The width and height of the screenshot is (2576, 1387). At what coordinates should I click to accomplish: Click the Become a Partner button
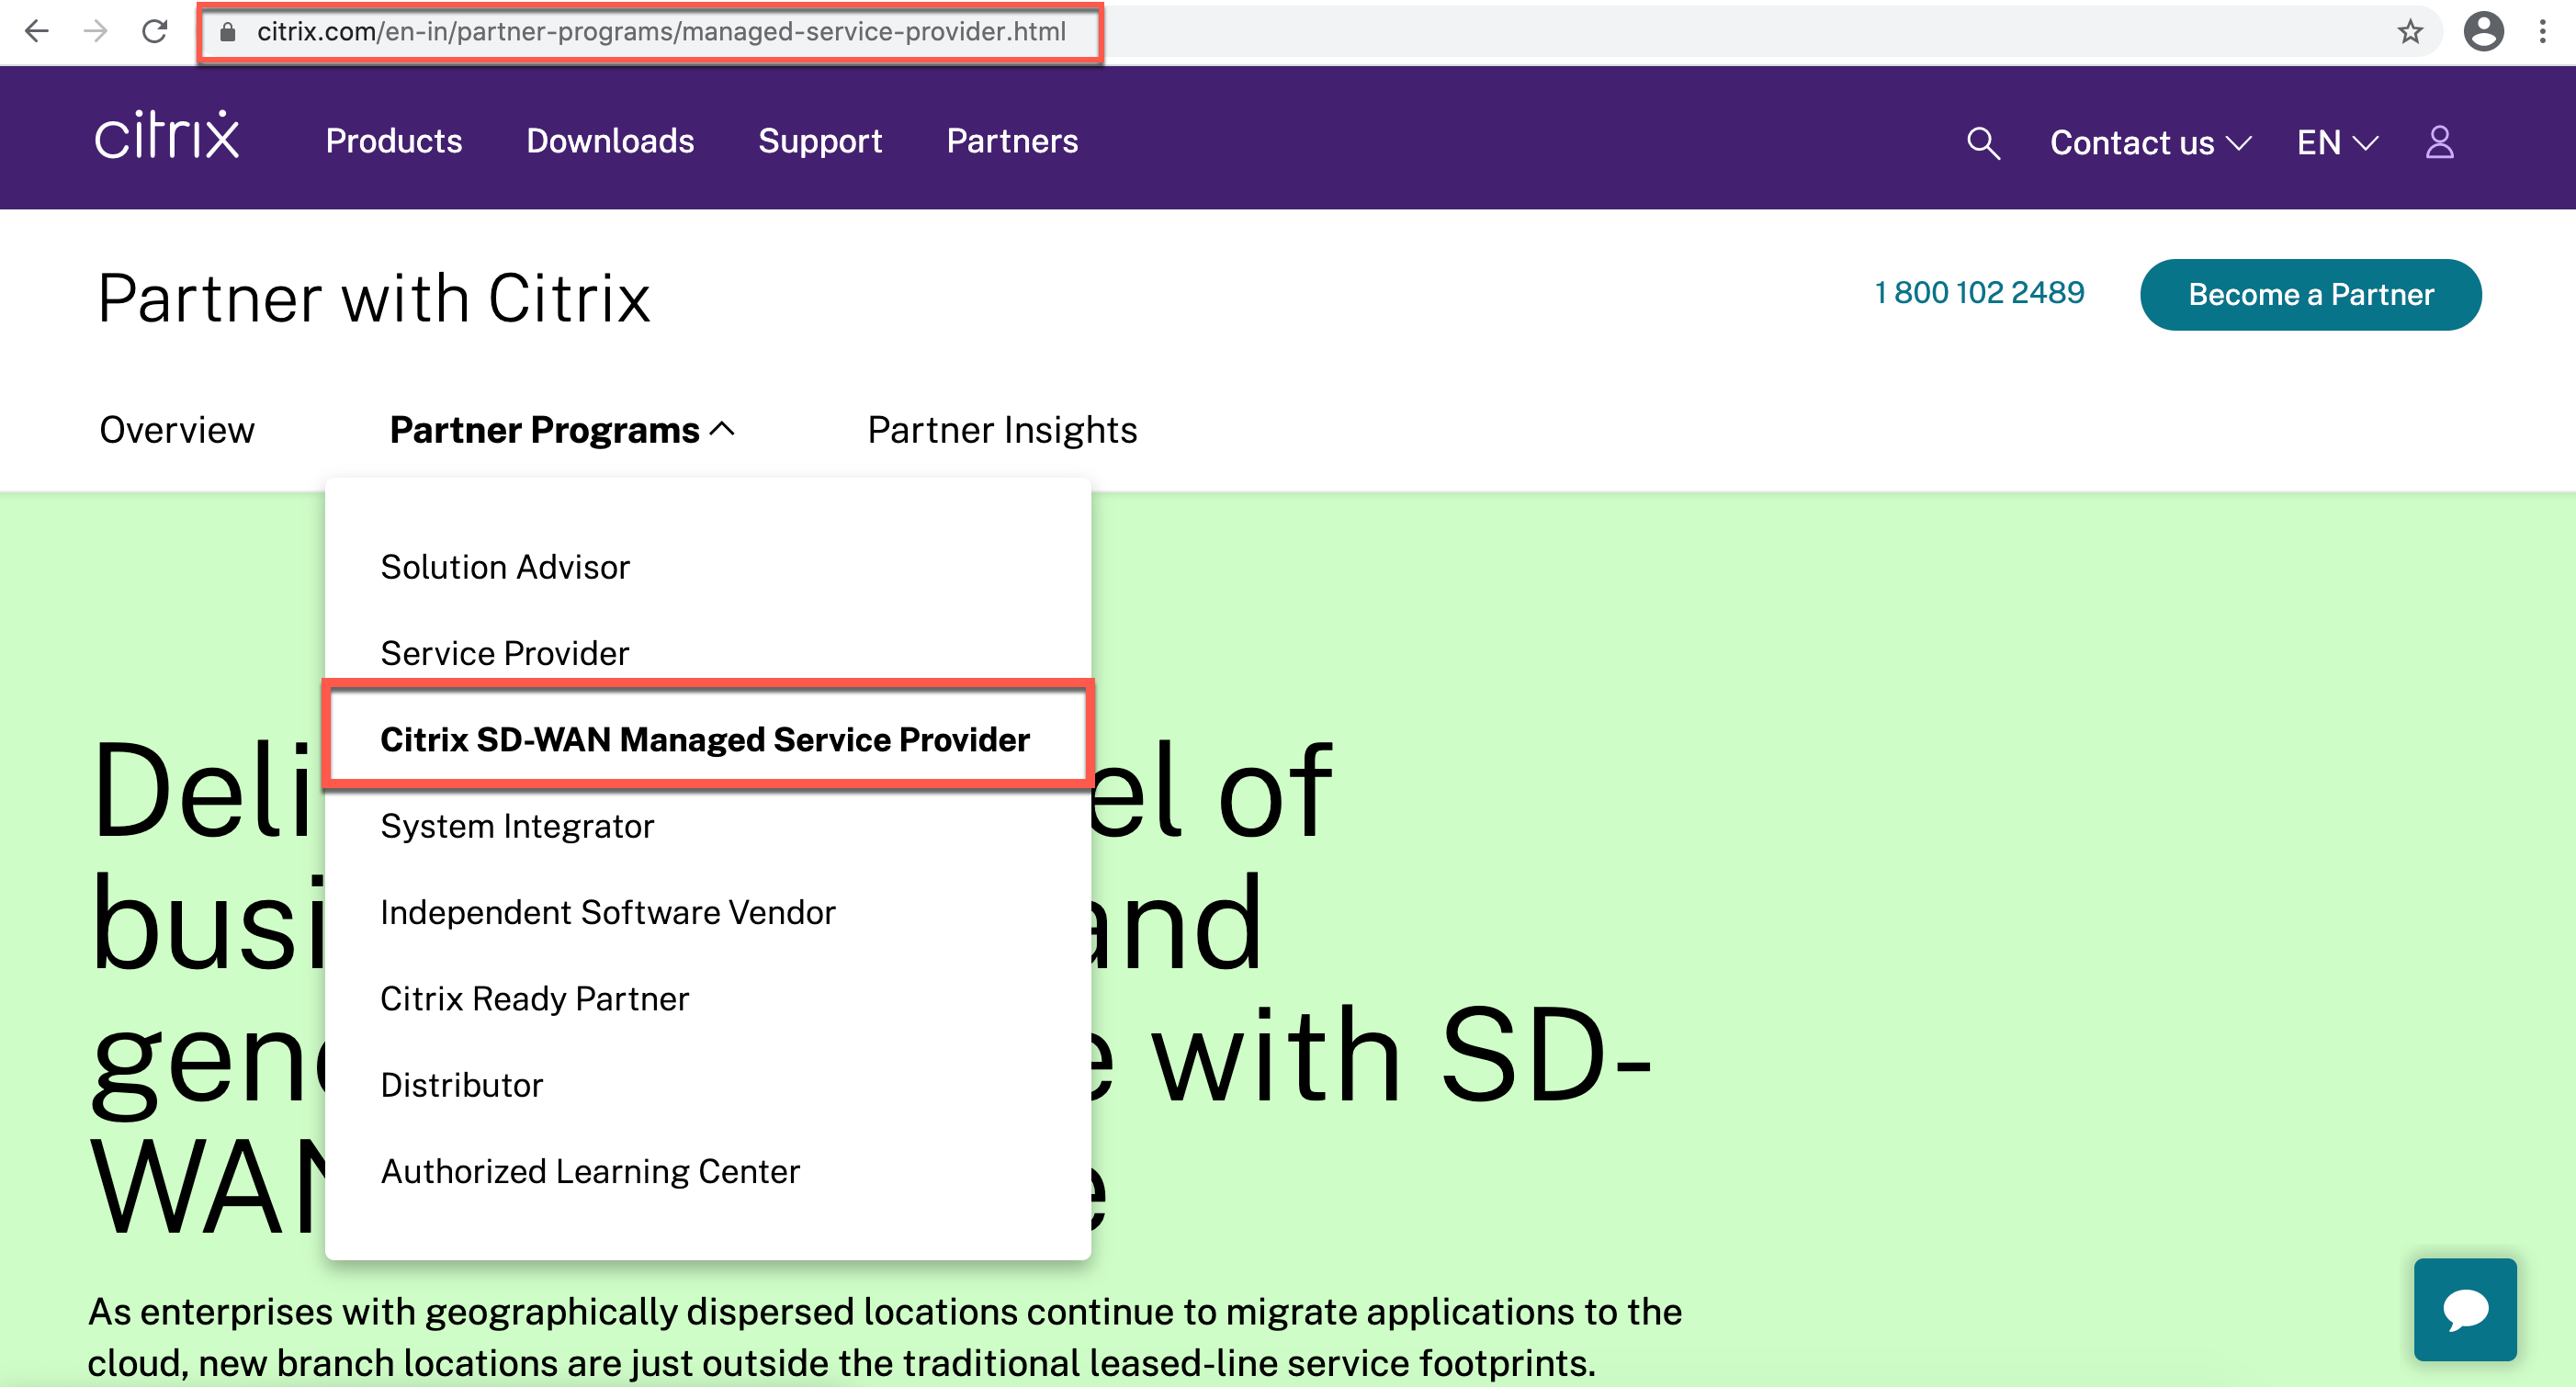(x=2310, y=295)
